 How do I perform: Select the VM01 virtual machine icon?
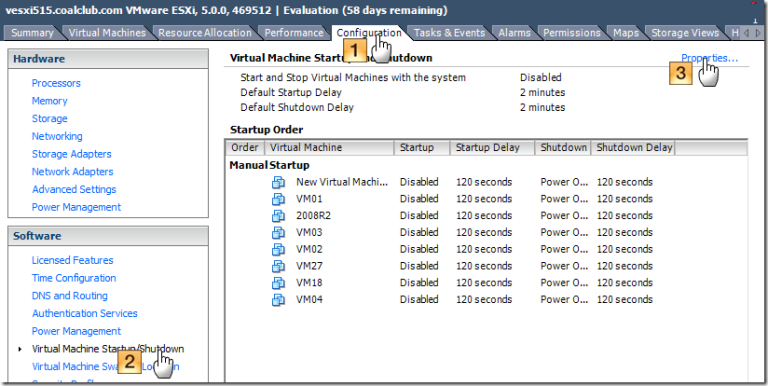[x=278, y=199]
